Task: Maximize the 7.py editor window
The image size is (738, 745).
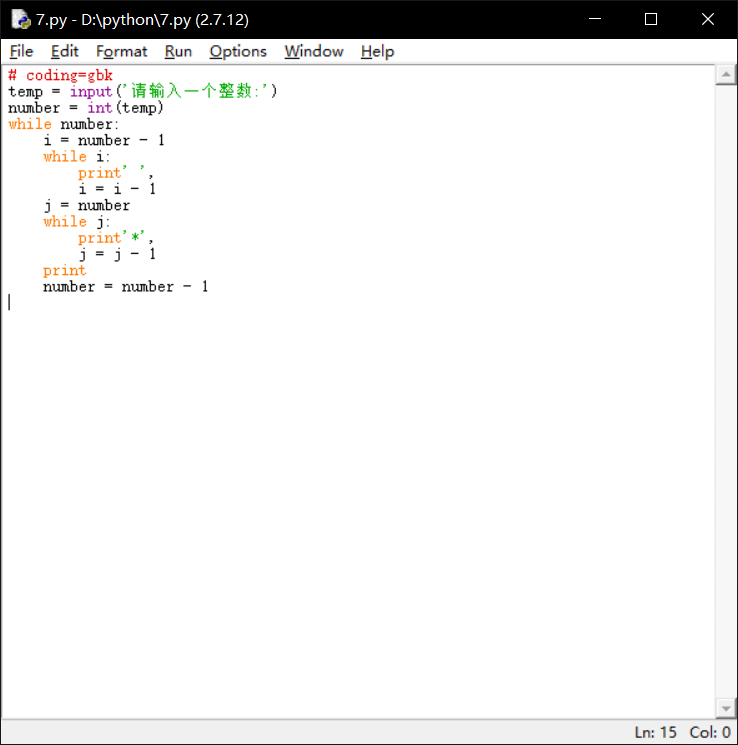Action: pyautogui.click(x=651, y=19)
